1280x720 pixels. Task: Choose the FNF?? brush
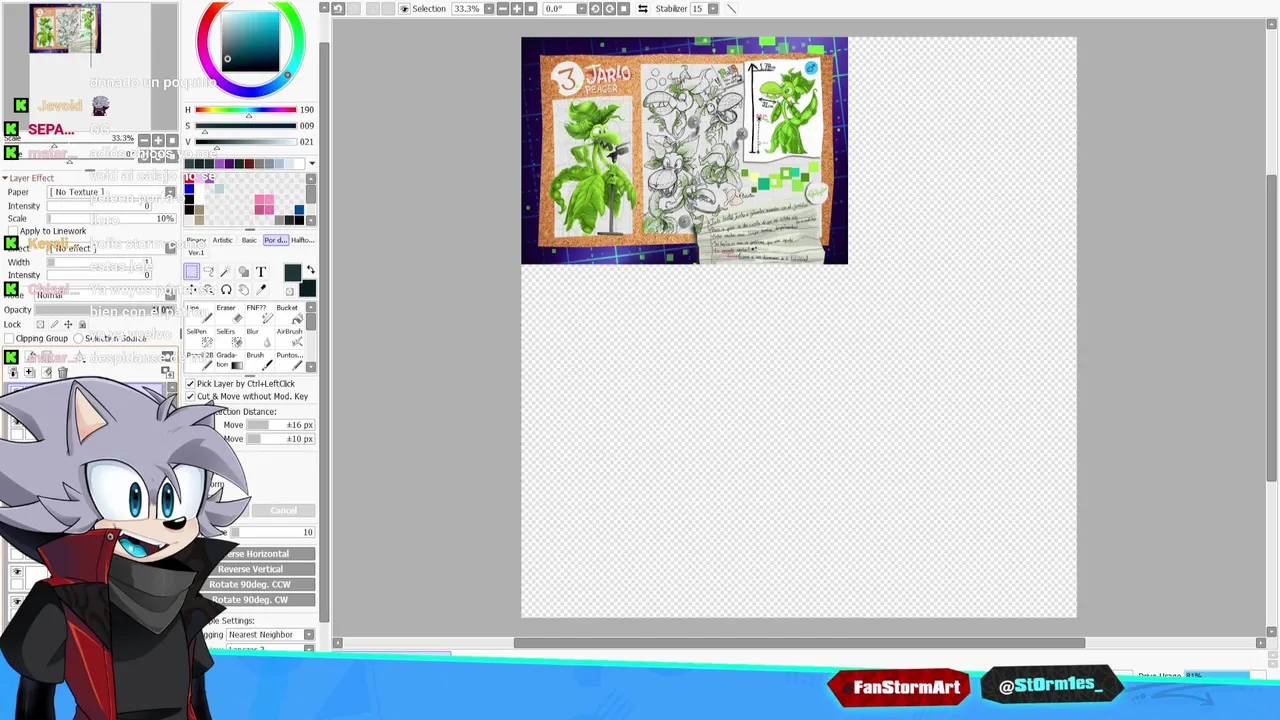point(259,314)
